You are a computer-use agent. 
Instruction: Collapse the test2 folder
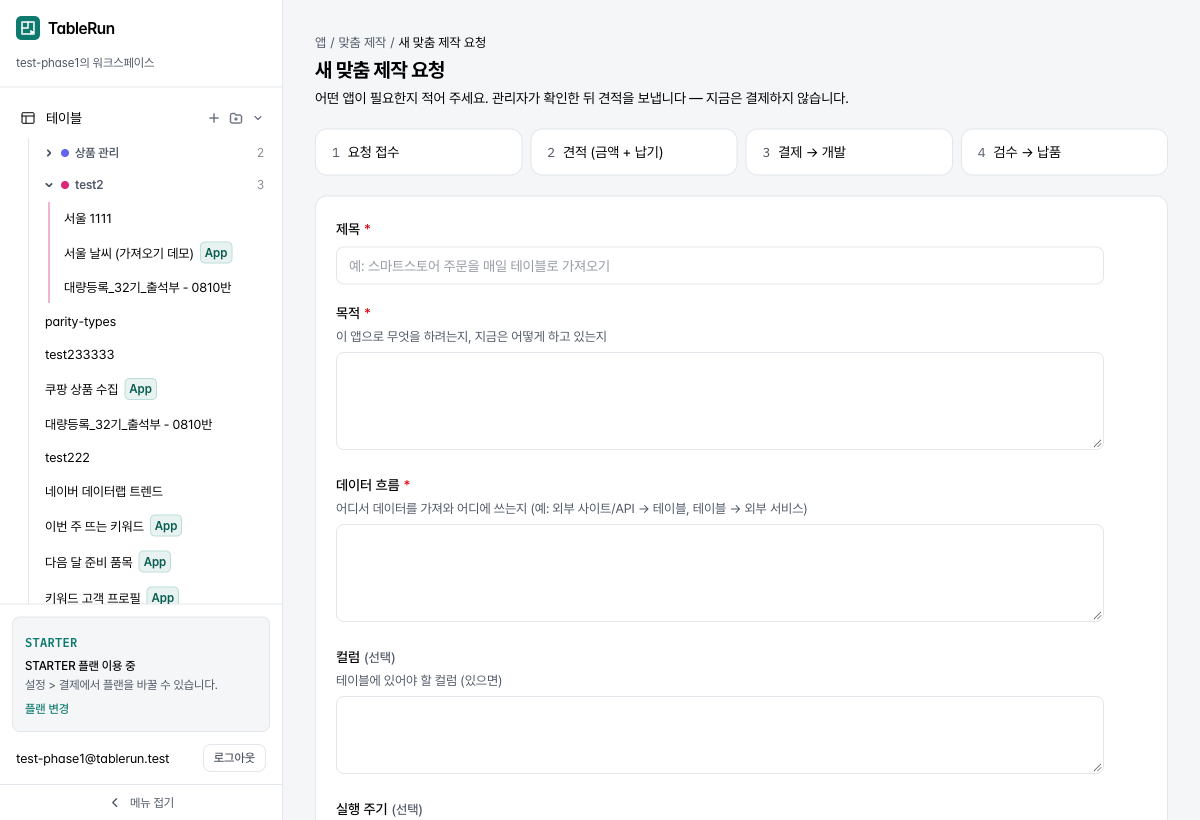click(x=49, y=185)
